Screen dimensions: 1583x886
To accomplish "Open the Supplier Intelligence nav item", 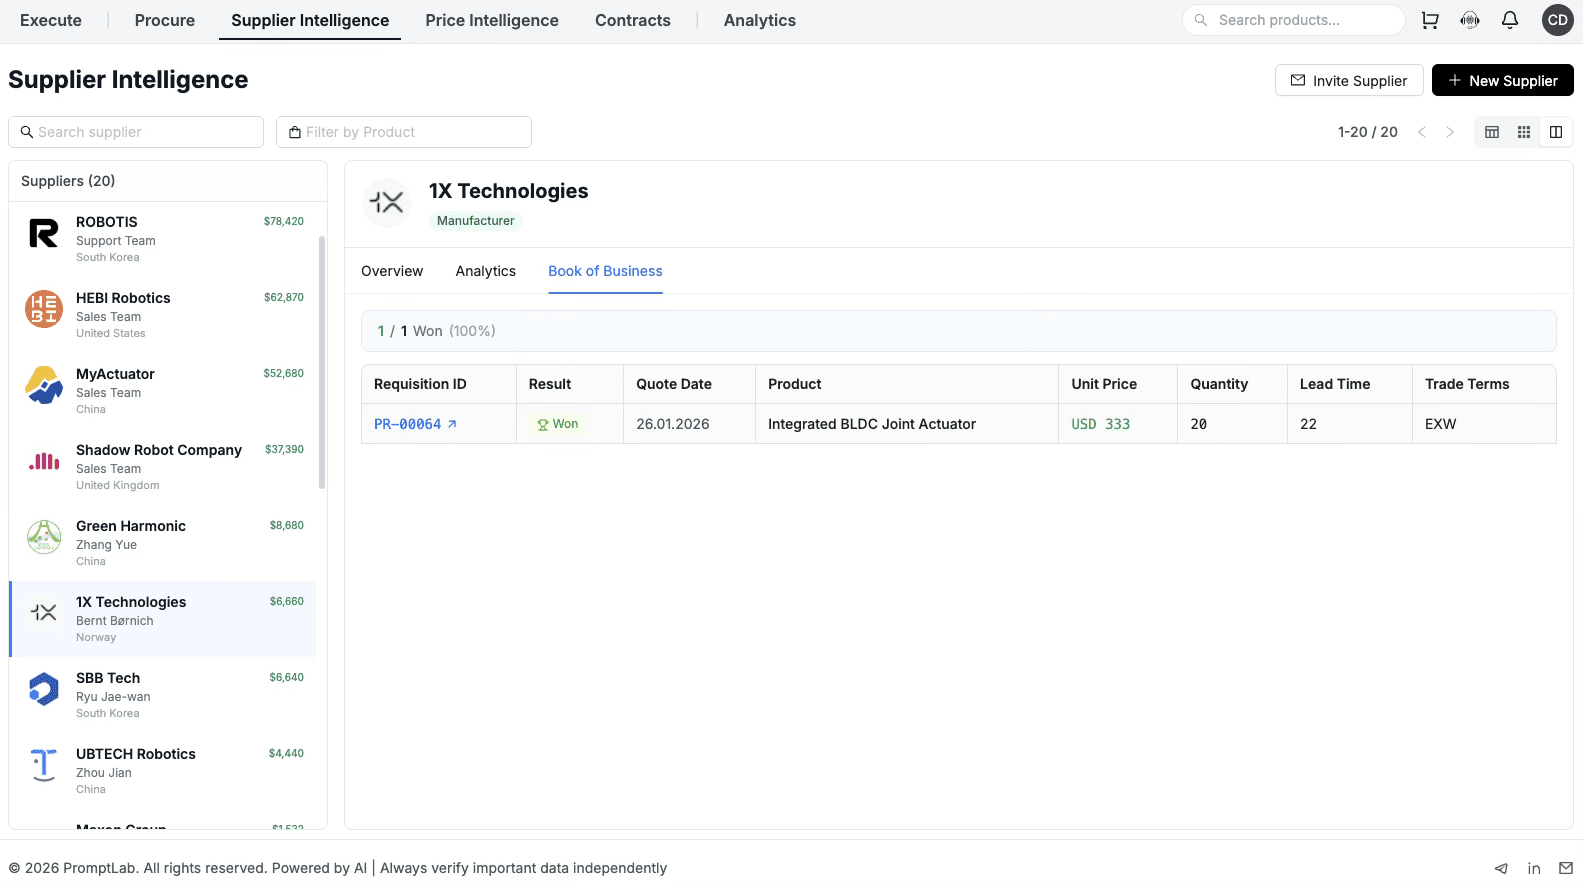I will tap(310, 20).
